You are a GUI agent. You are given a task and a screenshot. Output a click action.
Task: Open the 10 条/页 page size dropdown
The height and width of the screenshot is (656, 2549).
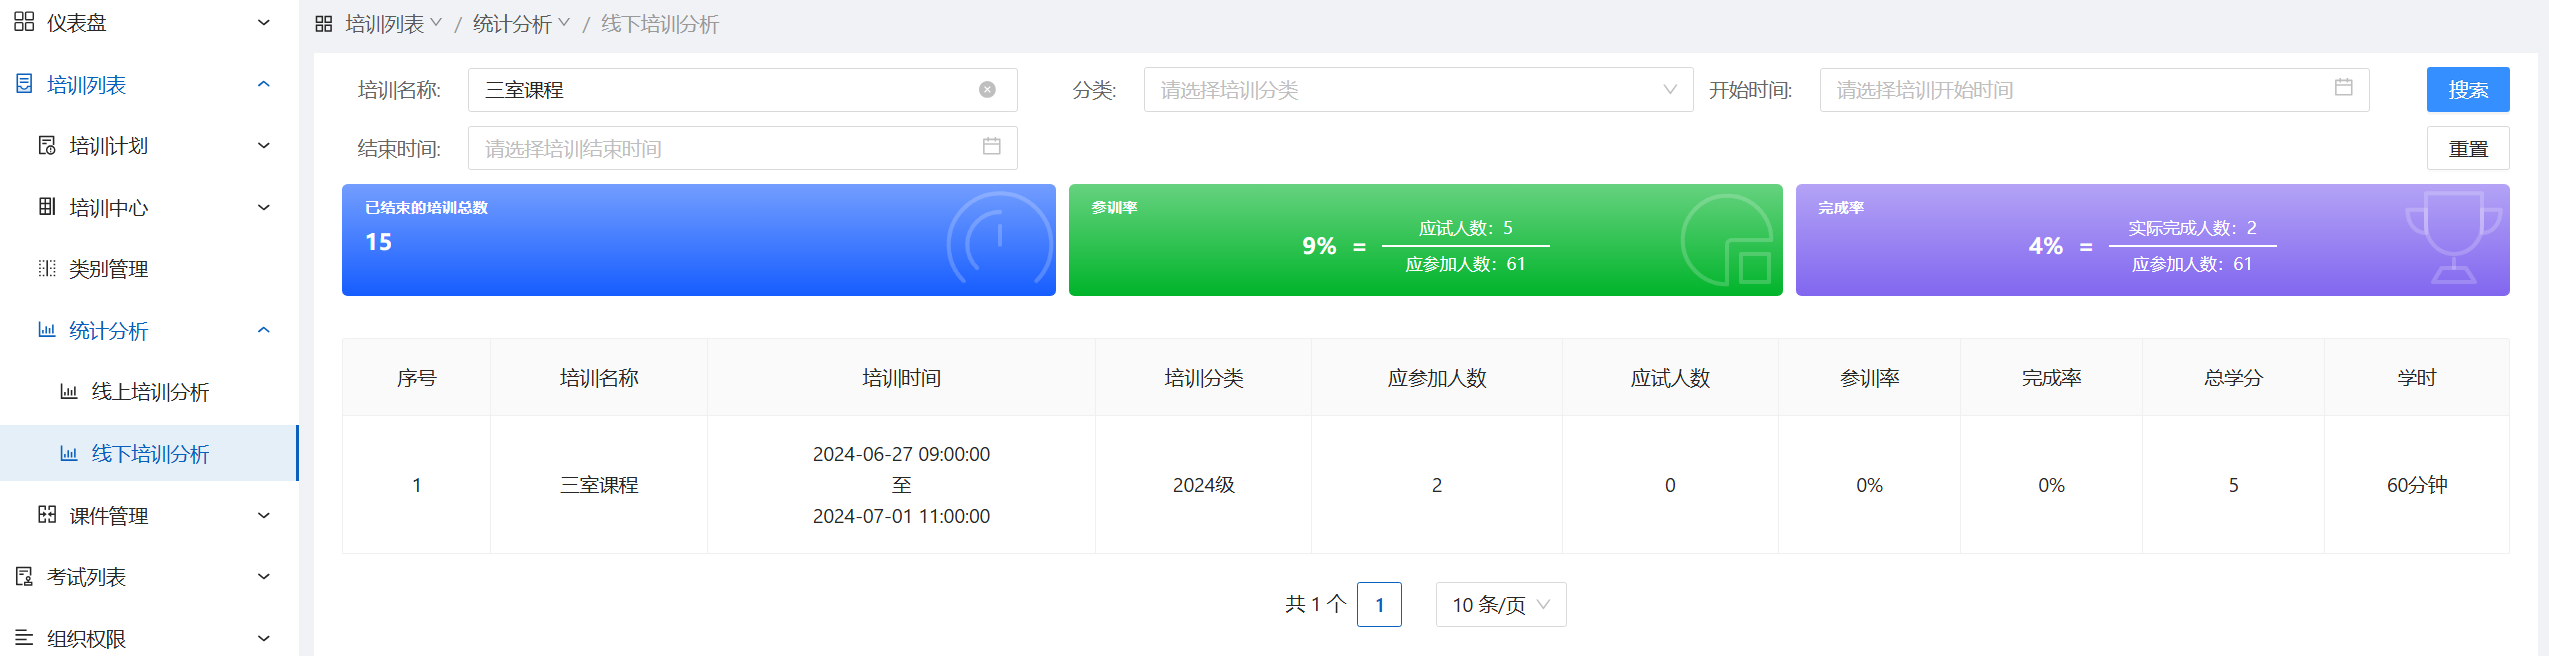[1500, 605]
